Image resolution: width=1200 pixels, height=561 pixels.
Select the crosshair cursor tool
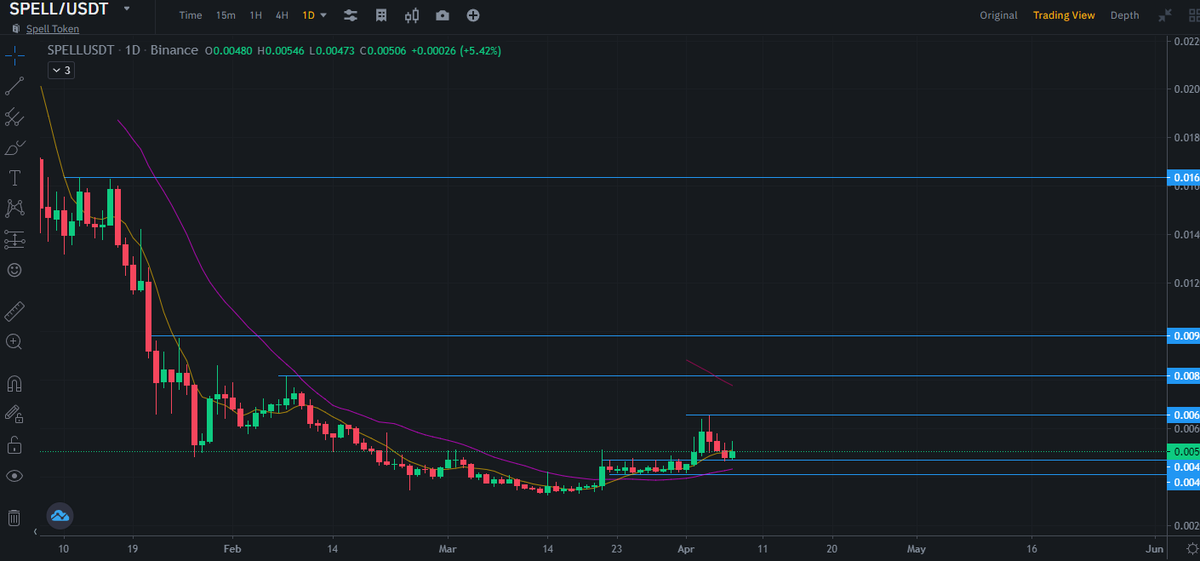14,54
